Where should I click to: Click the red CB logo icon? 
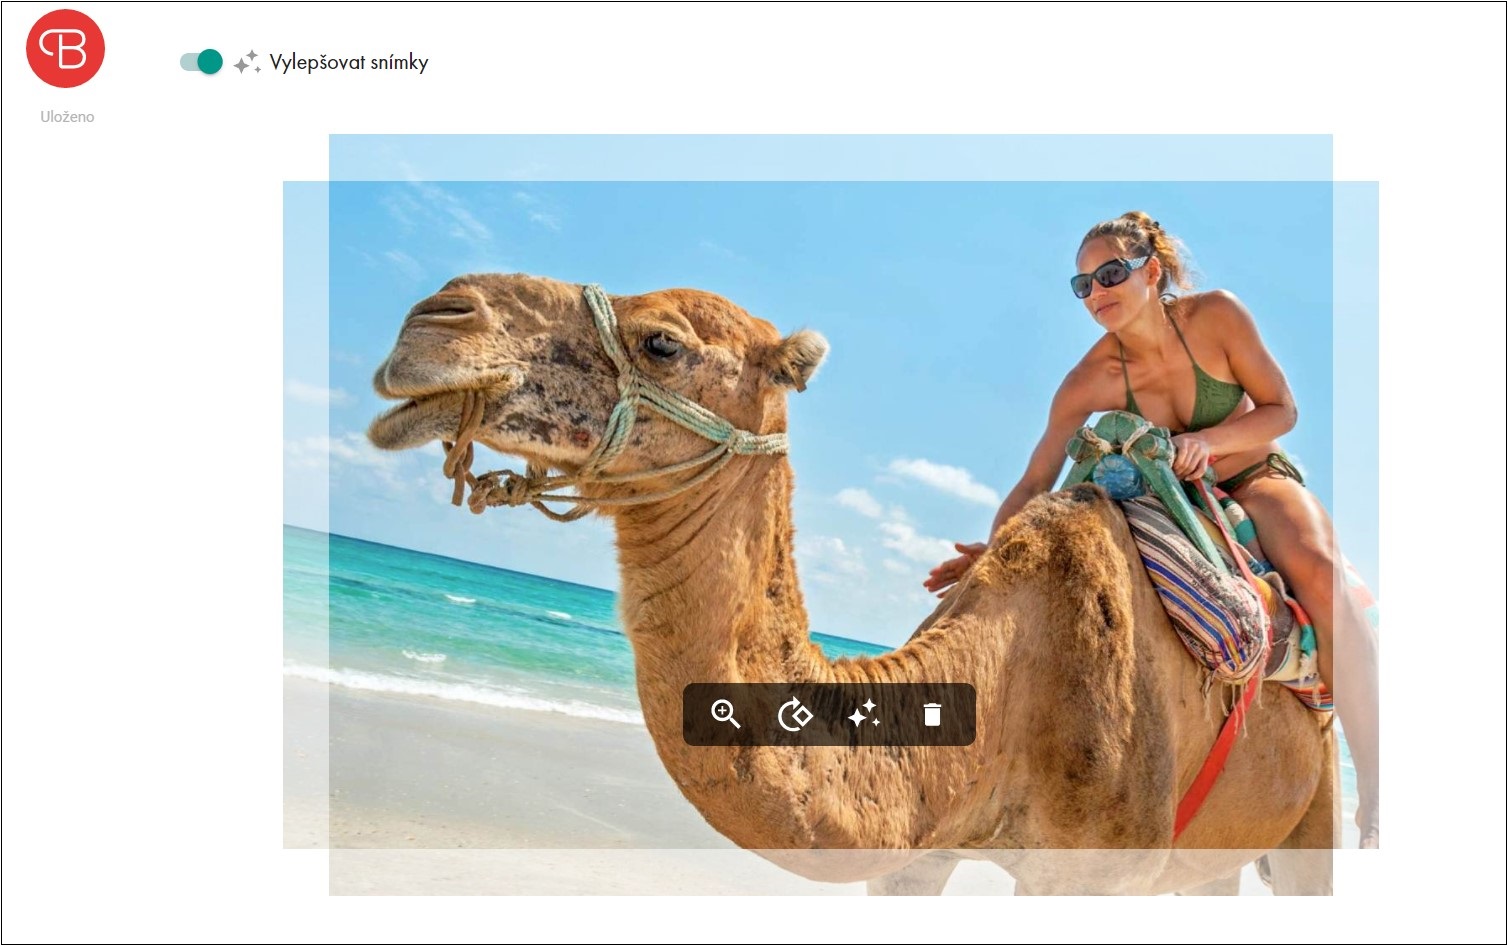pyautogui.click(x=66, y=49)
